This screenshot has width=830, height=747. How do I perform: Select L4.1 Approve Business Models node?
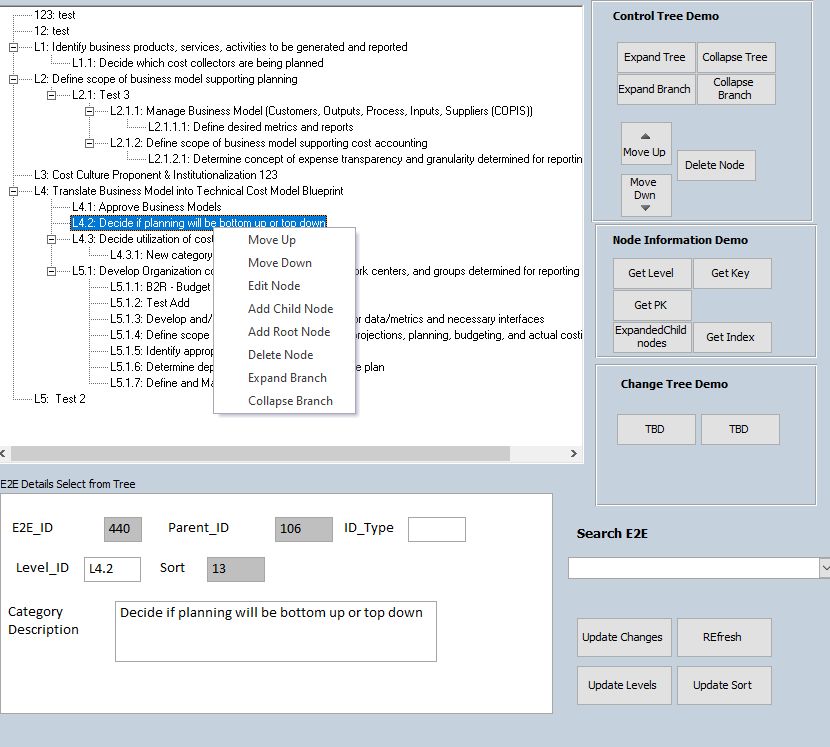point(147,207)
